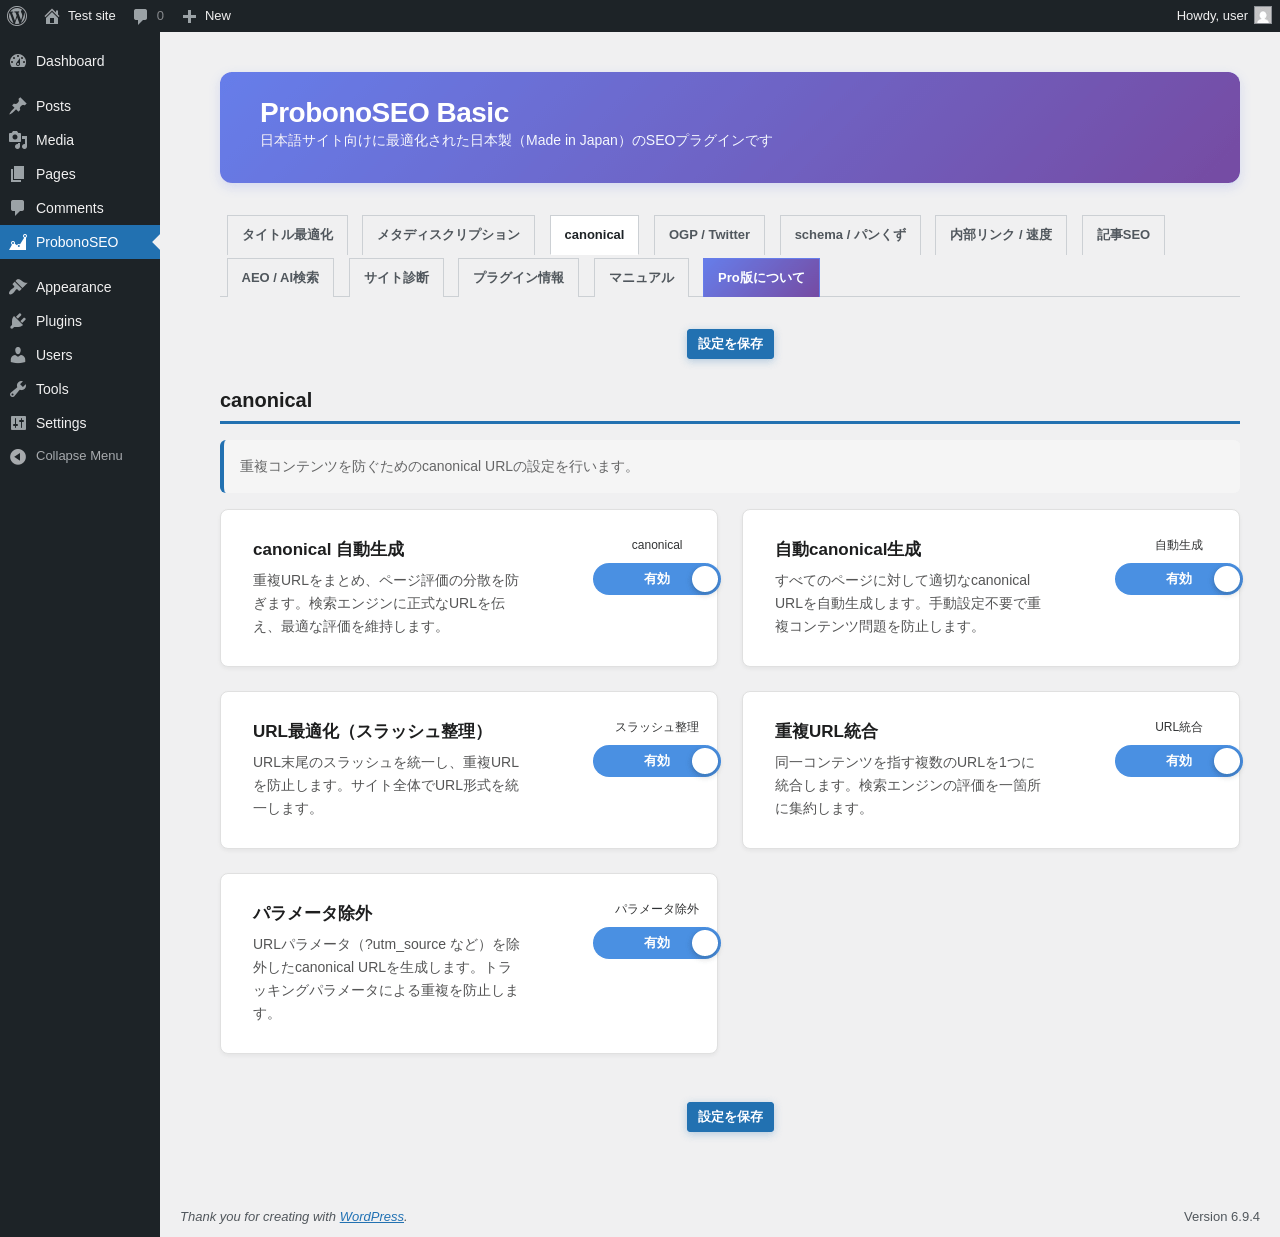Click the パラメータ除外 card title
The image size is (1280, 1237).
click(x=312, y=914)
